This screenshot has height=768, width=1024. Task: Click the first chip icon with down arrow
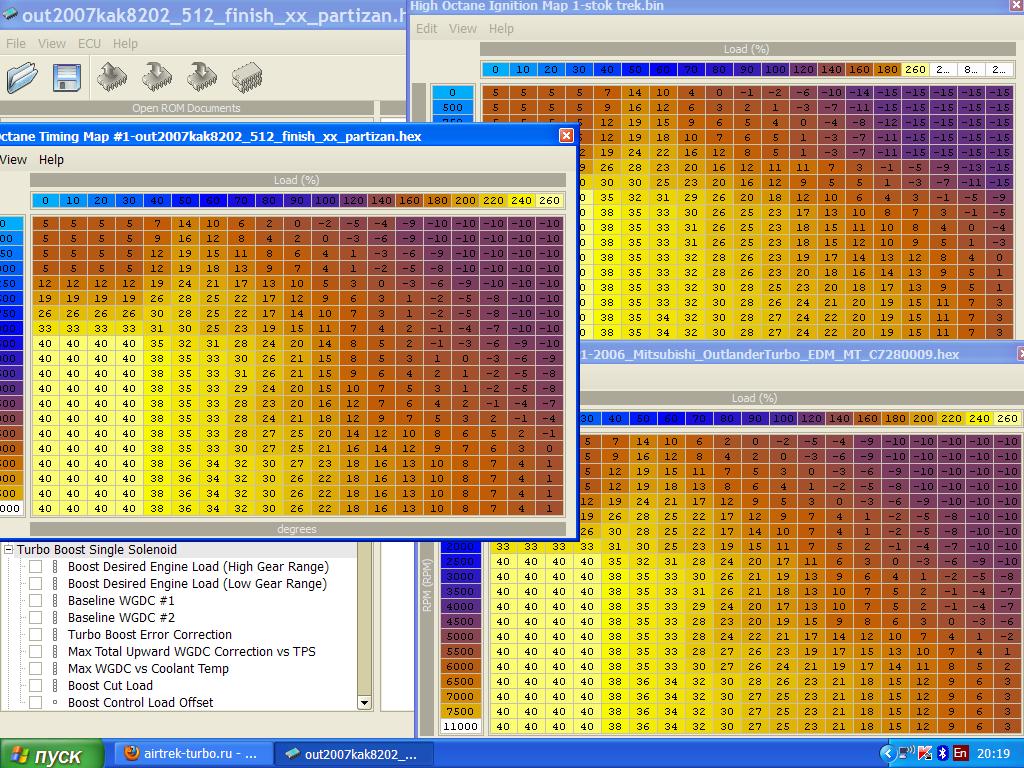coord(157,77)
